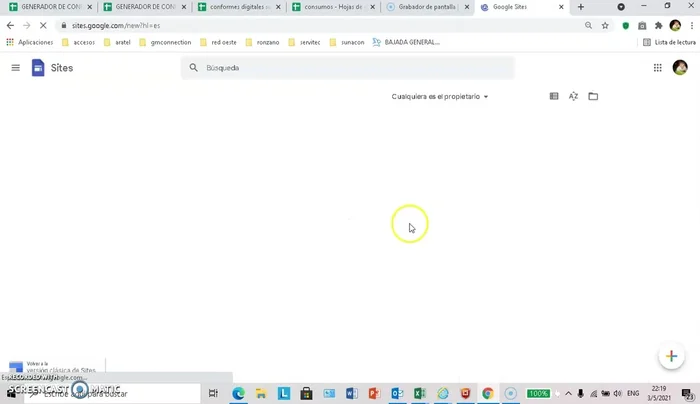The width and height of the screenshot is (700, 404).
Task: Open PowerPoint from the taskbar
Action: pyautogui.click(x=375, y=393)
